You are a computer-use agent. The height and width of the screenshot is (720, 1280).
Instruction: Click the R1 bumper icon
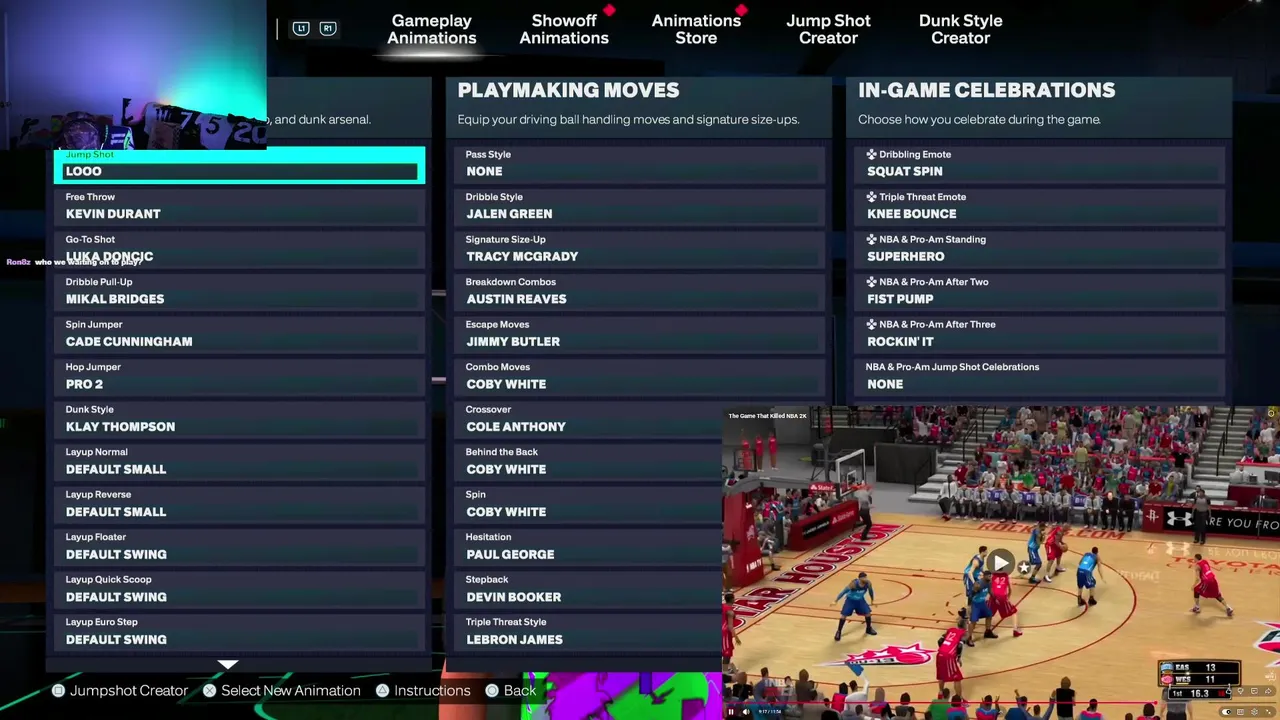click(x=327, y=29)
